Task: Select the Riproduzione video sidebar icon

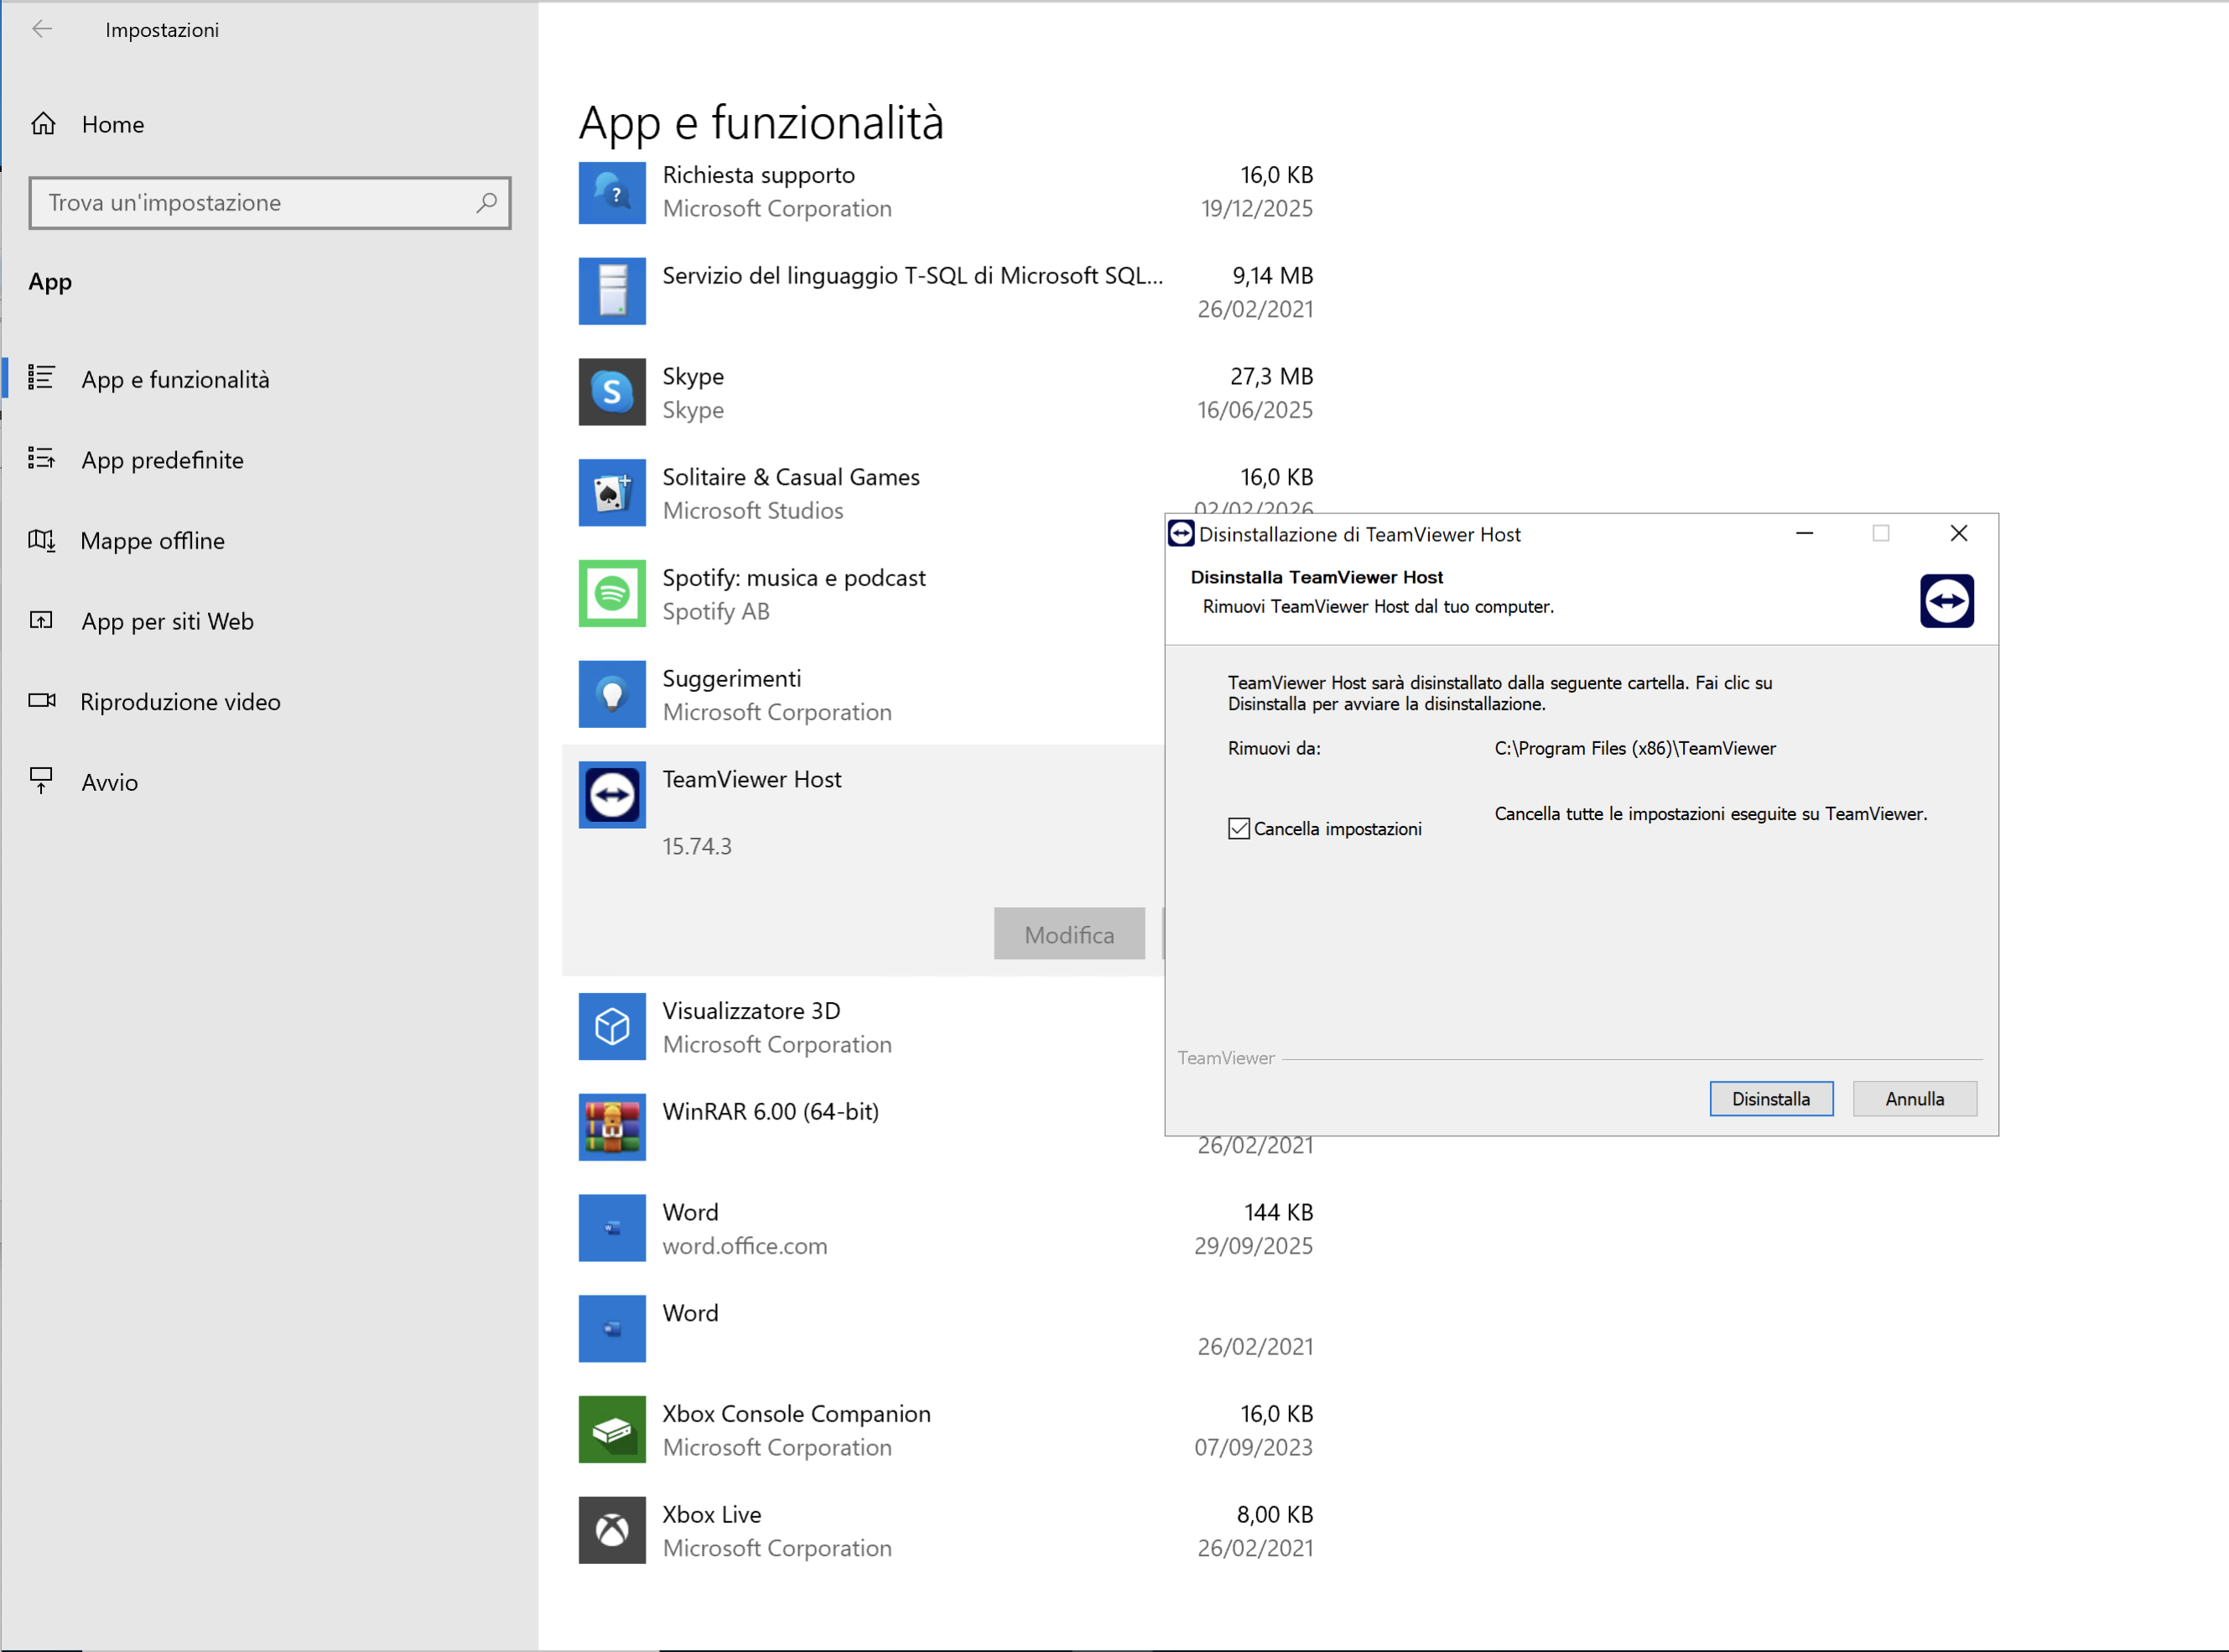Action: (41, 700)
